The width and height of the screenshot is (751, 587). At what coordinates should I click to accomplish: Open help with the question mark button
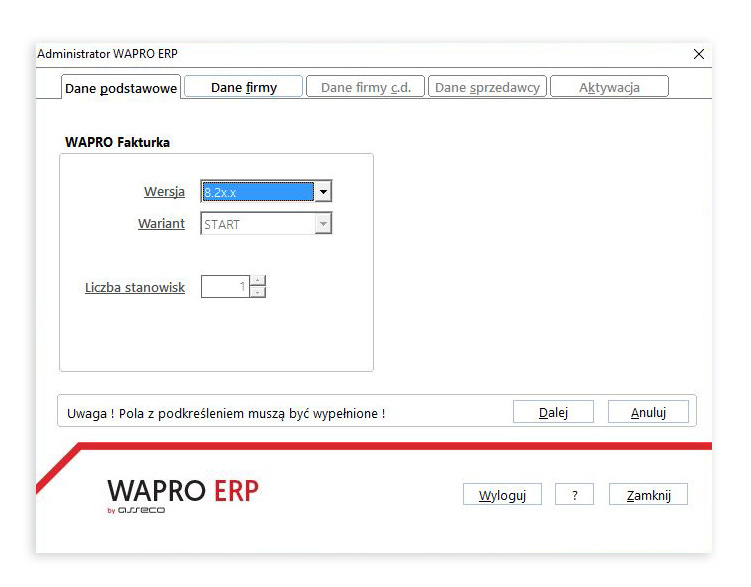coord(574,494)
